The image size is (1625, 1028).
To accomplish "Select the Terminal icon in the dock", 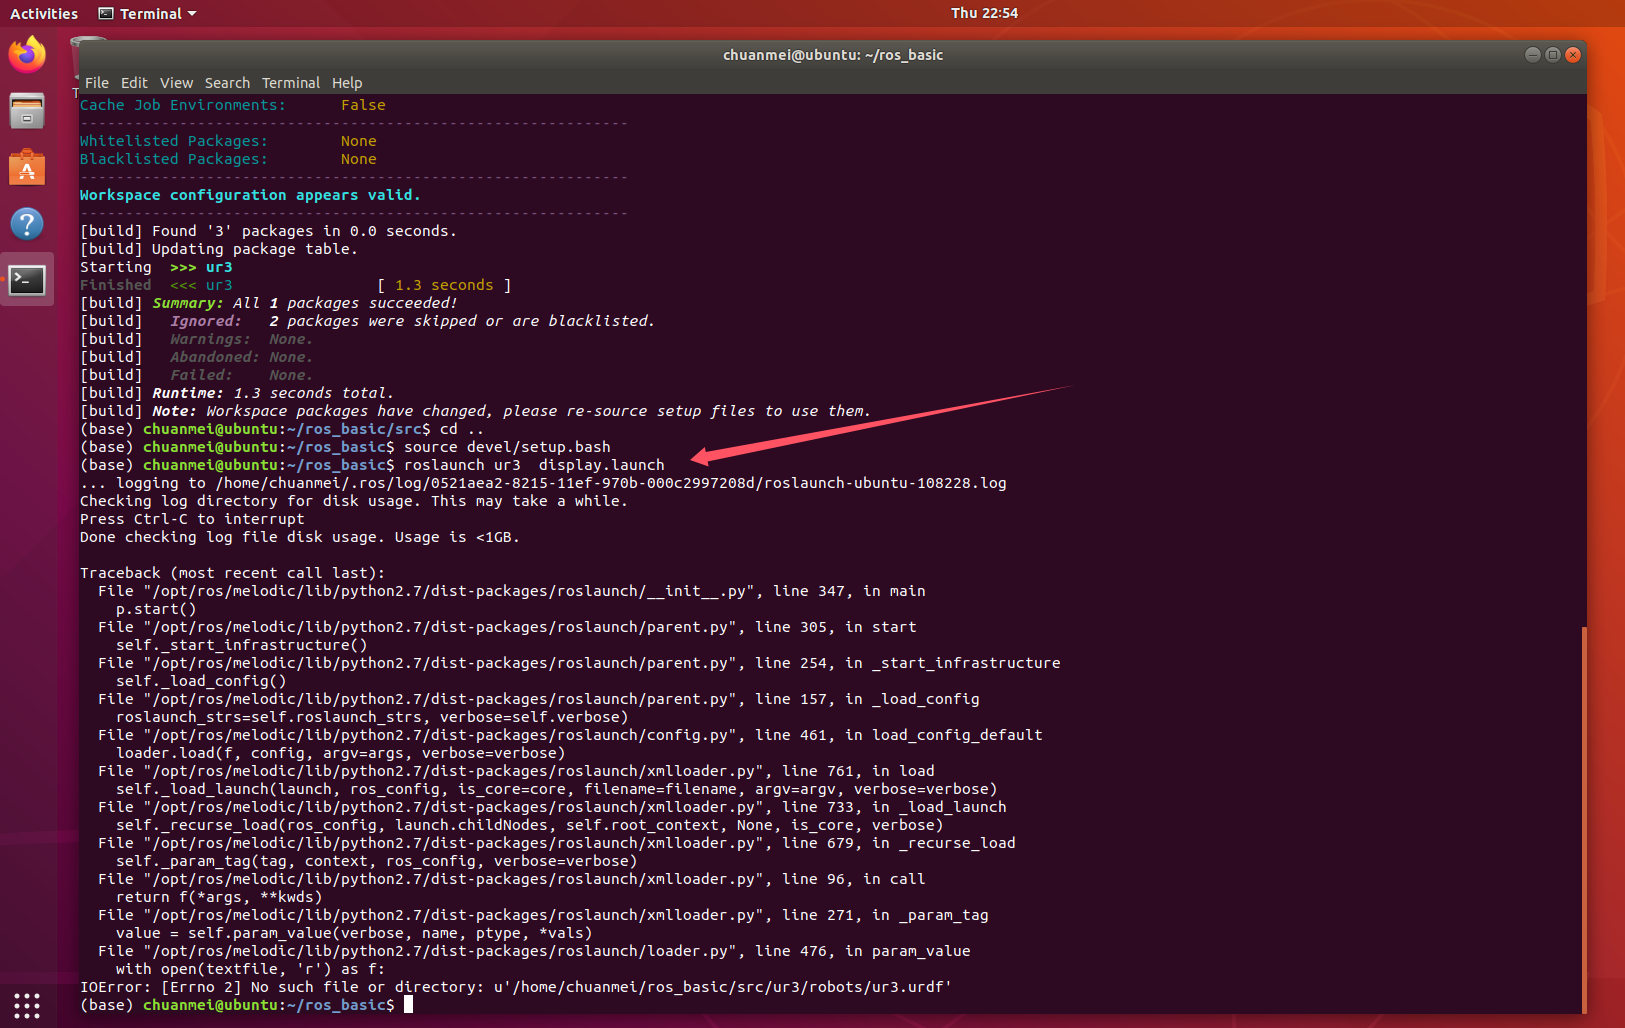I will tap(27, 280).
